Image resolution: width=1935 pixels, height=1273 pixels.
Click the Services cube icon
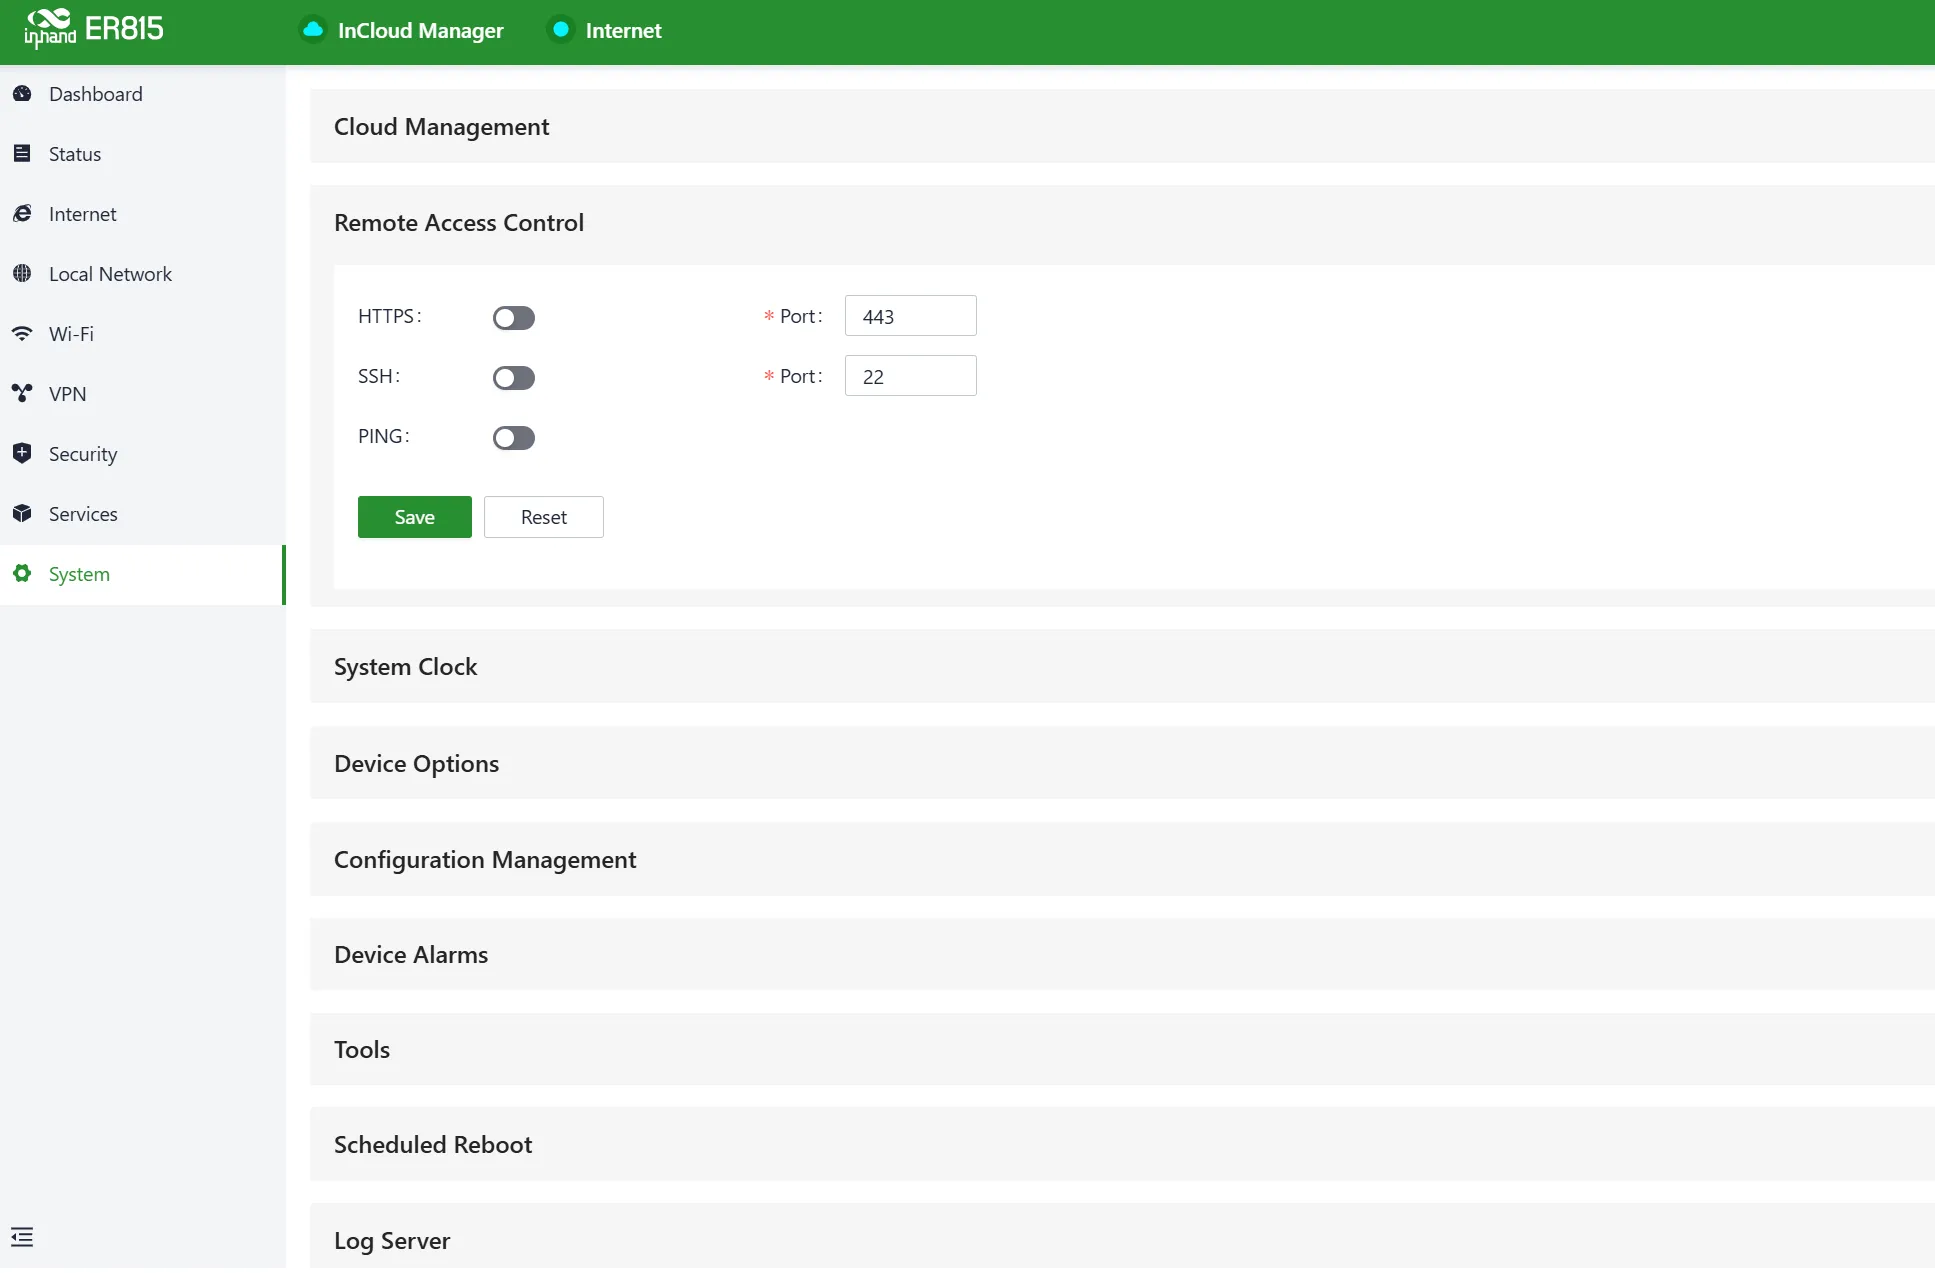22,514
